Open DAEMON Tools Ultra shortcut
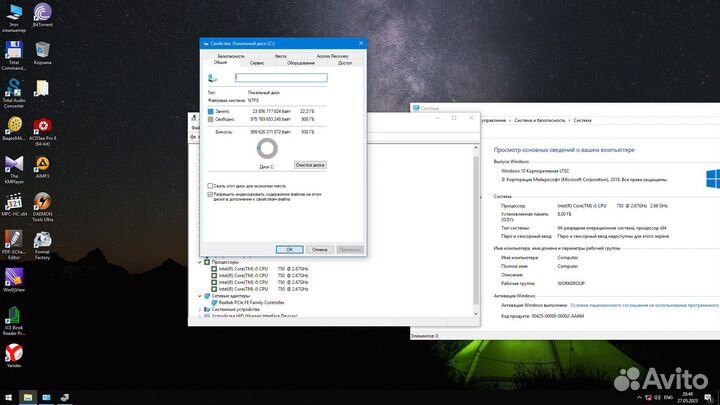Viewport: 720px width, 405px height. [x=42, y=207]
